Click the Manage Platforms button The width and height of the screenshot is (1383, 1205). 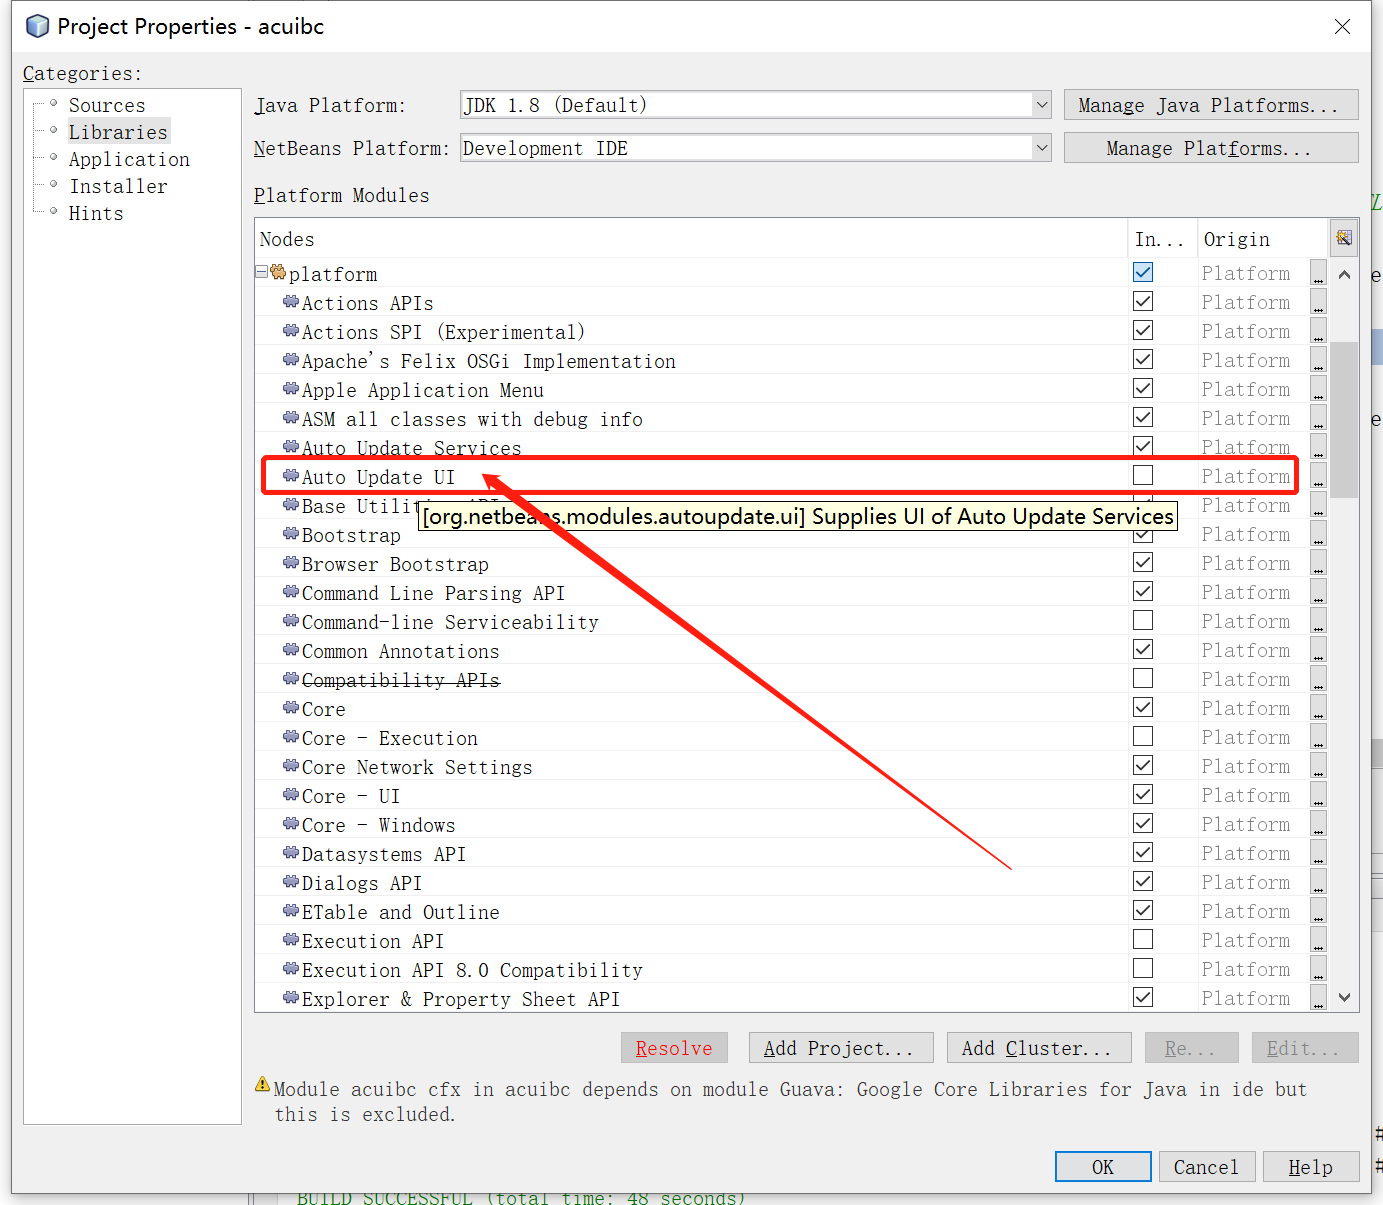(1211, 148)
